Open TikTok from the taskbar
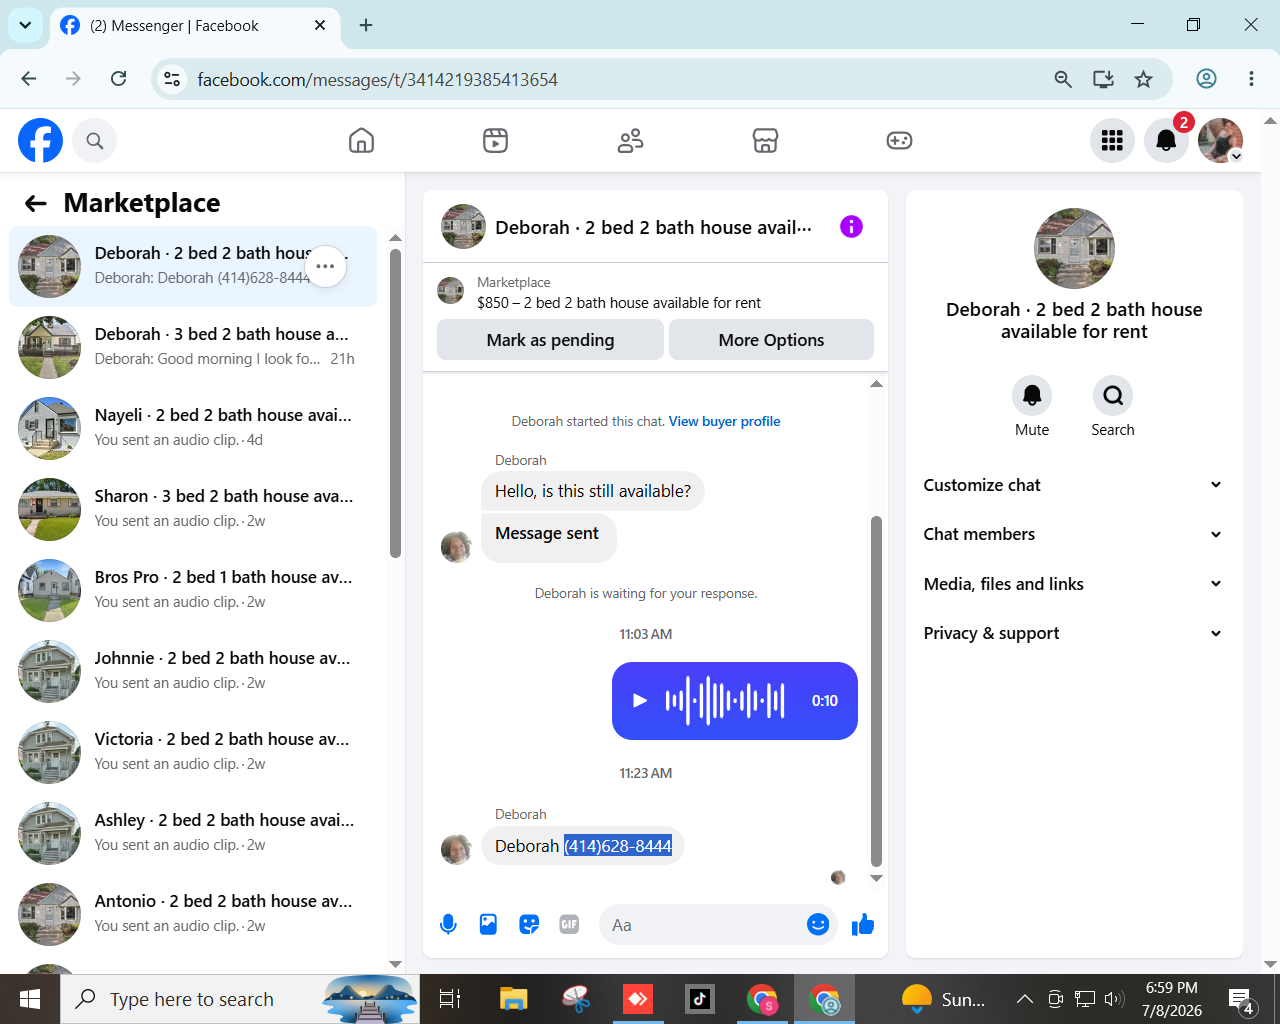The height and width of the screenshot is (1024, 1280). click(699, 999)
